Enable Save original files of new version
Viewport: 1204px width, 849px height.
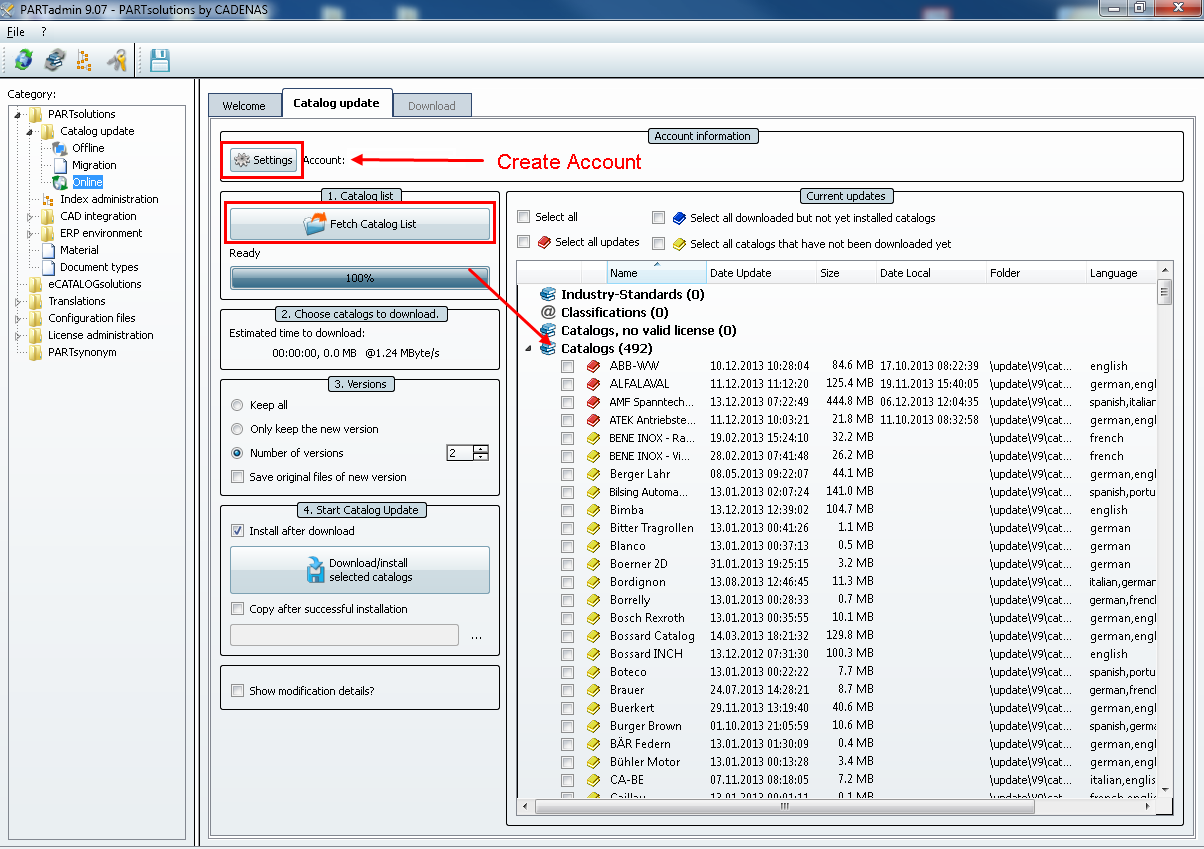[237, 477]
